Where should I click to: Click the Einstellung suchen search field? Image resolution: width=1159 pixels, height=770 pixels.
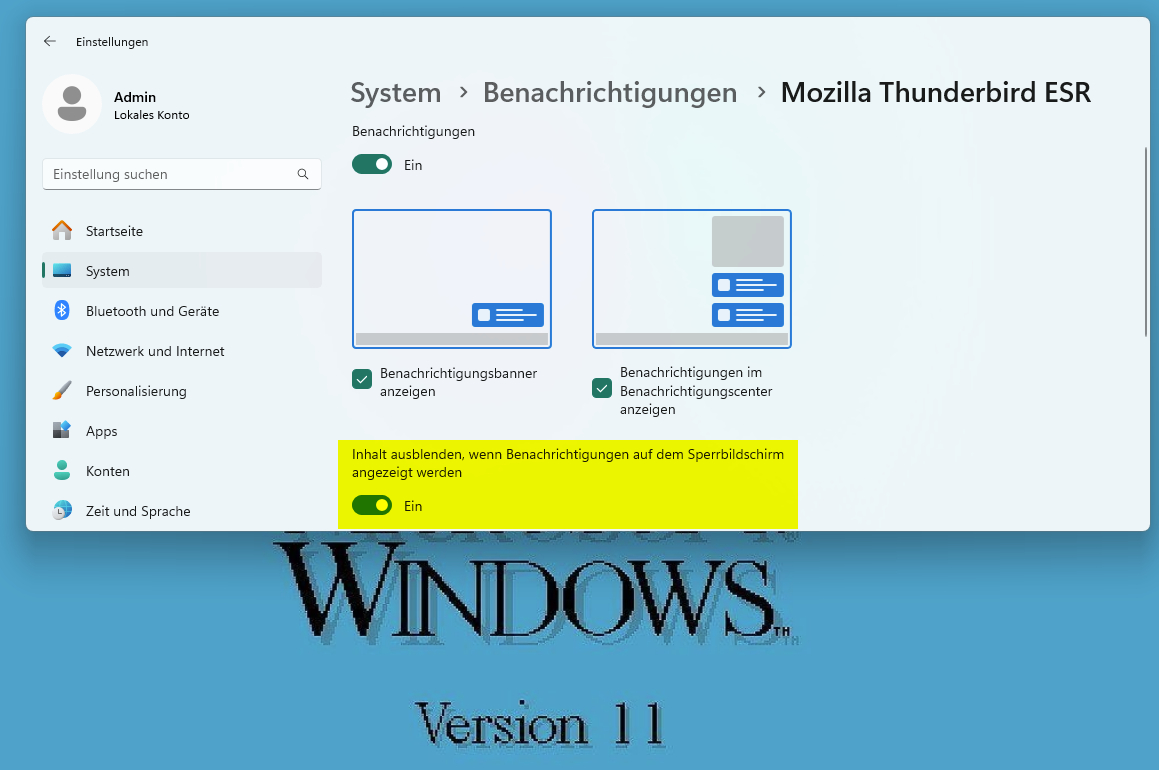click(x=182, y=174)
